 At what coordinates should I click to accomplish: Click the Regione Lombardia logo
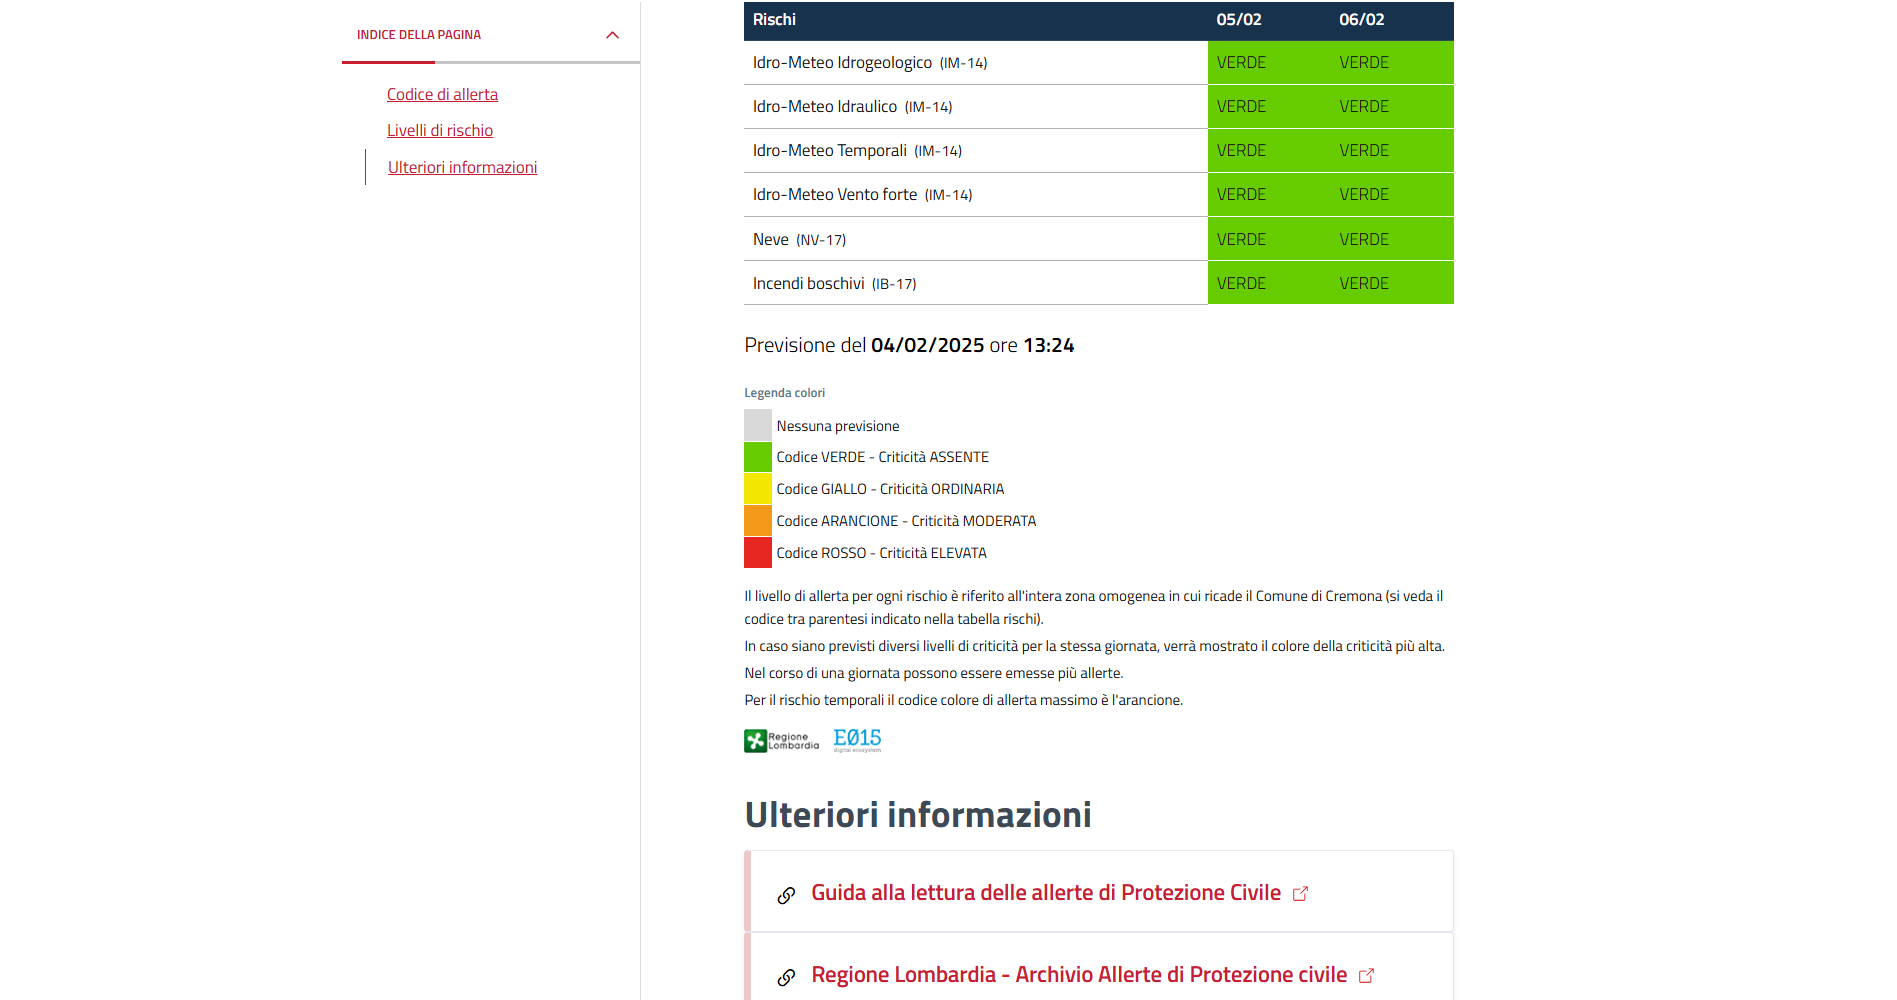pos(781,741)
